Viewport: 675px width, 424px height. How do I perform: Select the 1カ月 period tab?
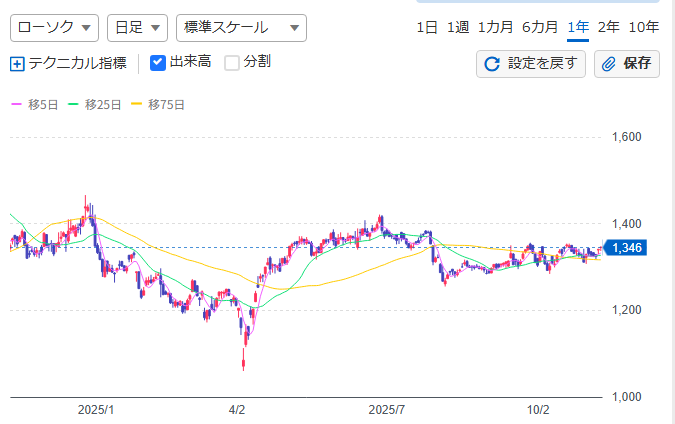(x=495, y=28)
